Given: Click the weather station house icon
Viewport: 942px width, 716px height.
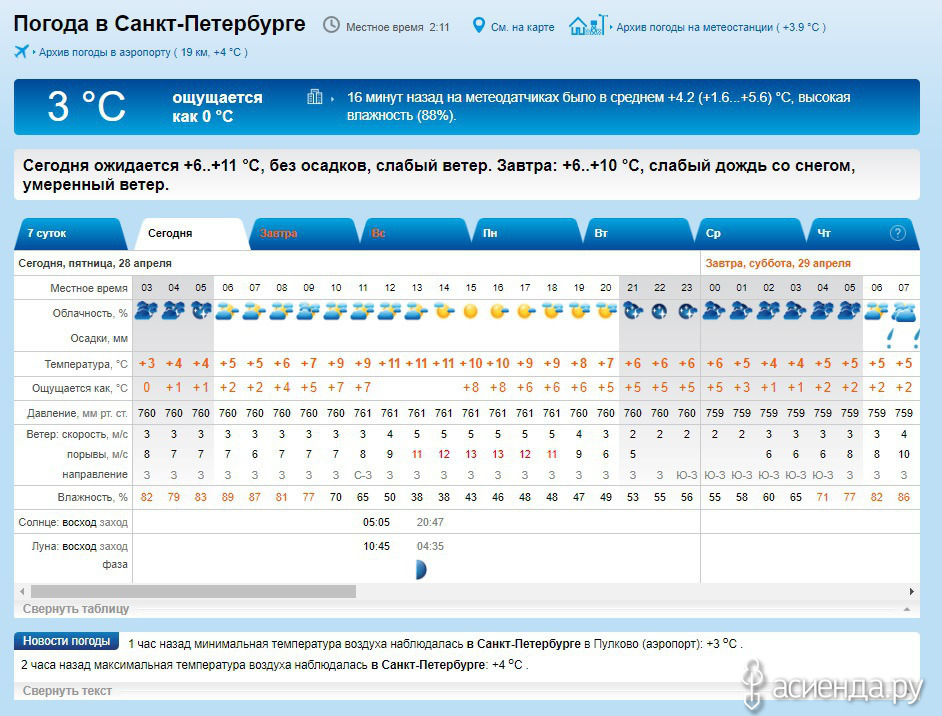Looking at the screenshot, I should (x=588, y=25).
